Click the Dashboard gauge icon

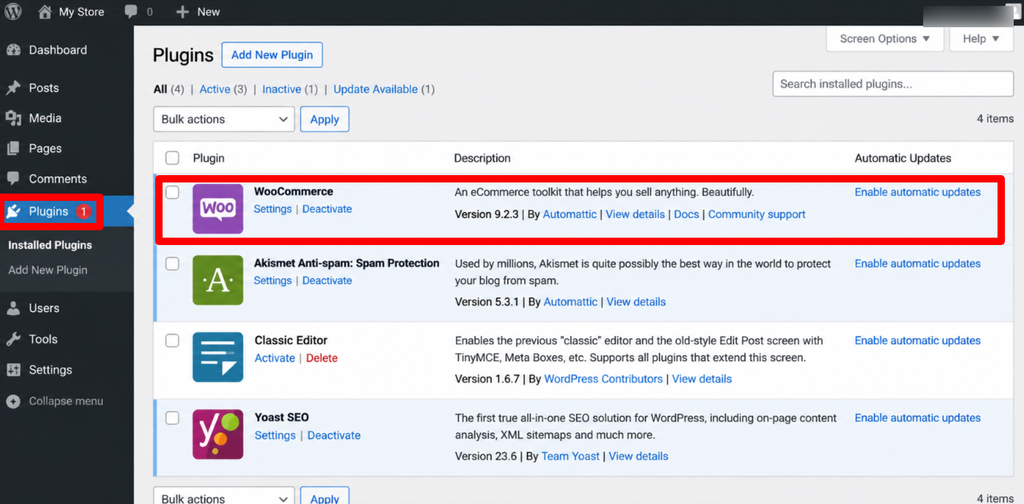(13, 50)
